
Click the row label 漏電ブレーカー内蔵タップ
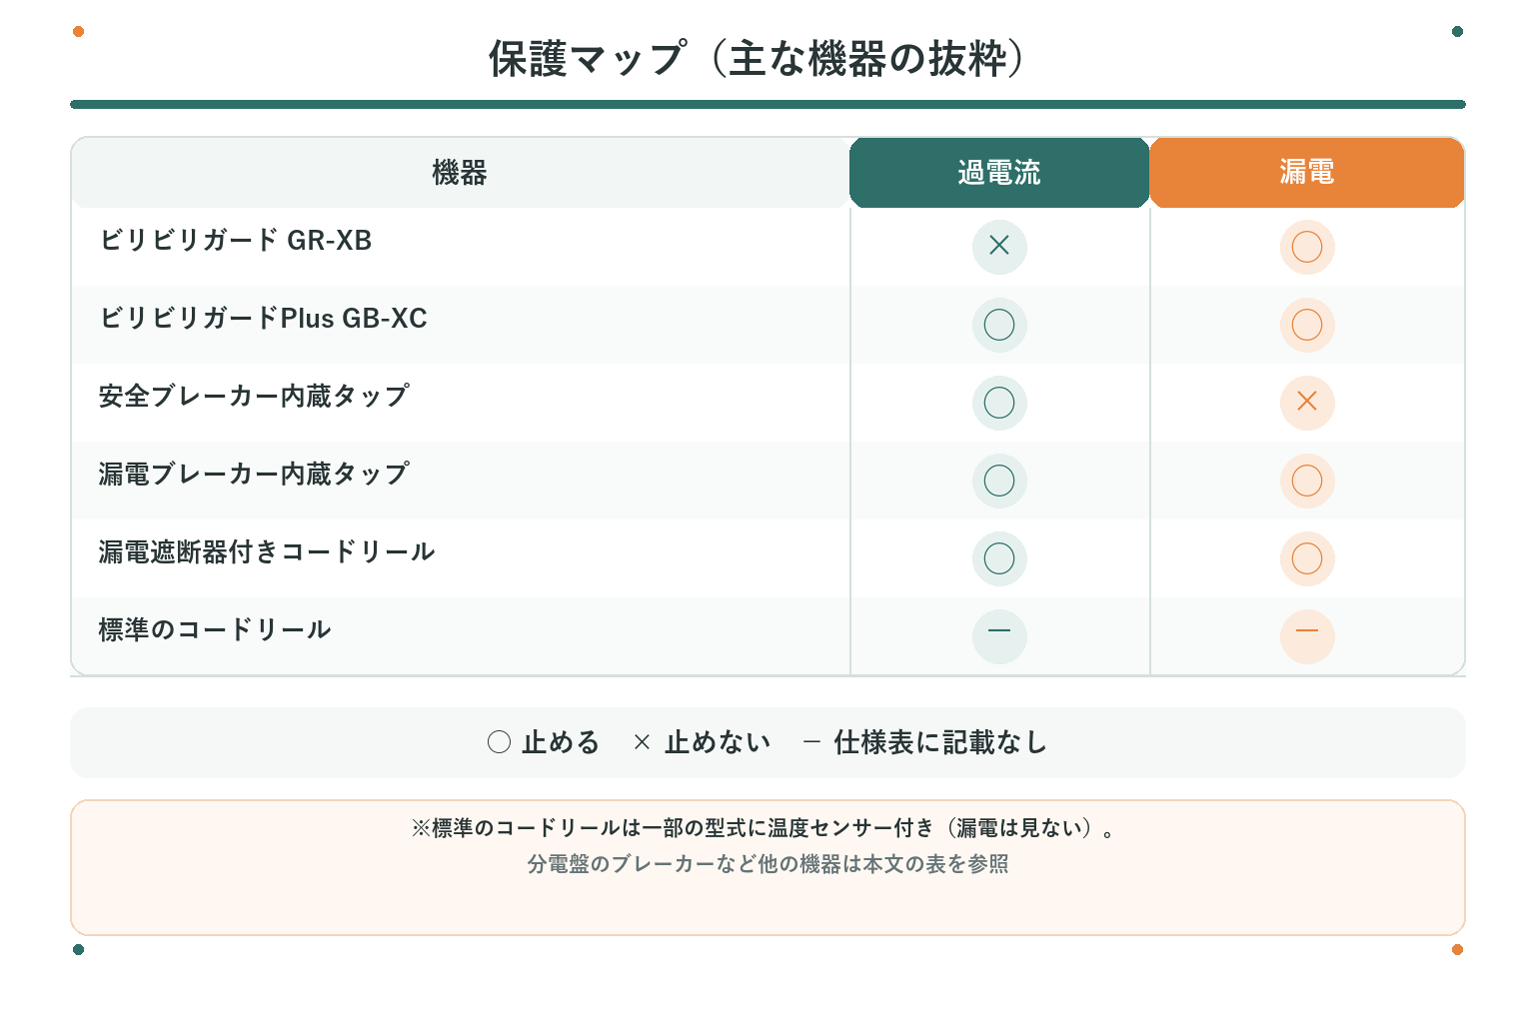click(x=254, y=475)
